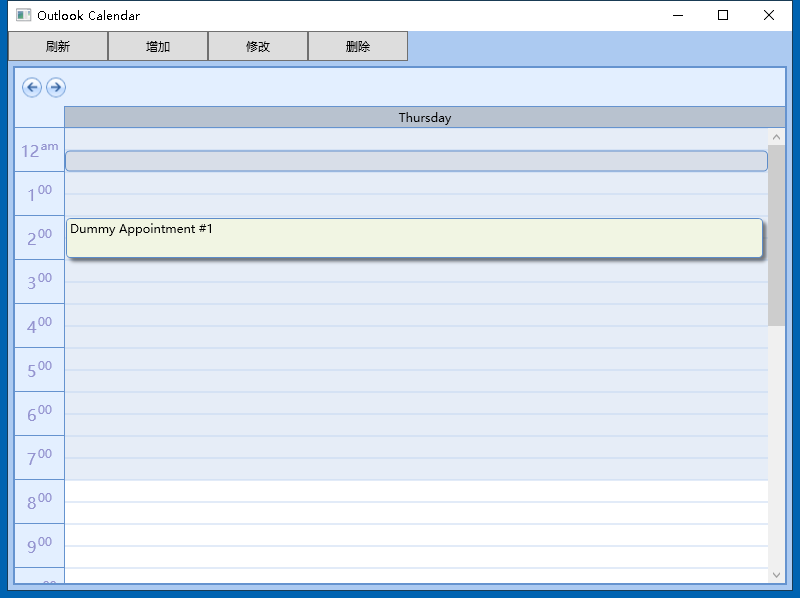The height and width of the screenshot is (598, 800).
Task: Select the empty appointment at 12:30 am
Action: (416, 161)
